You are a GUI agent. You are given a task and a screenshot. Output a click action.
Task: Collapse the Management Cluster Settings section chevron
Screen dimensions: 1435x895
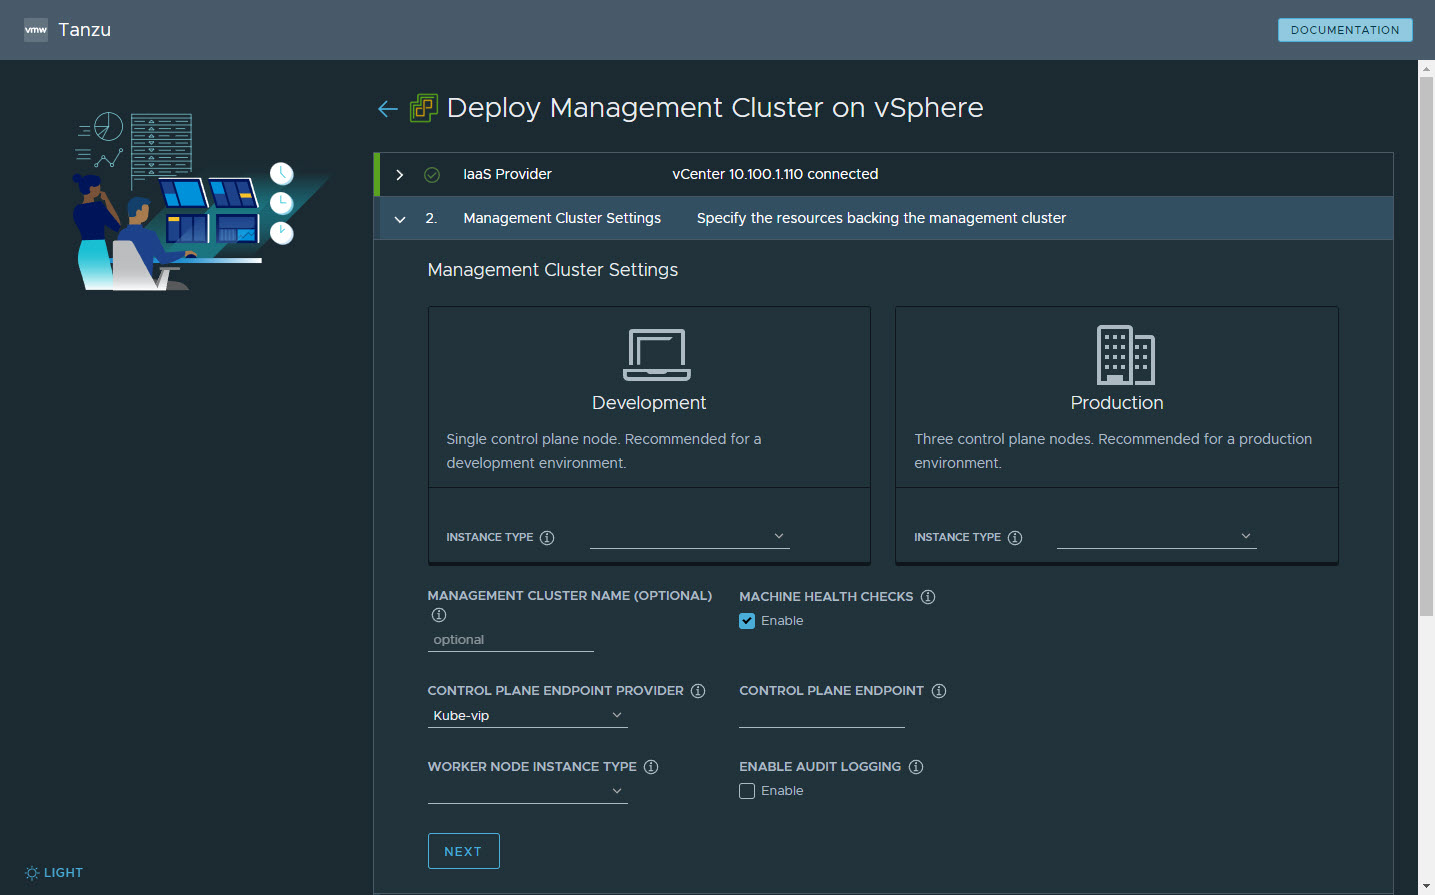400,219
